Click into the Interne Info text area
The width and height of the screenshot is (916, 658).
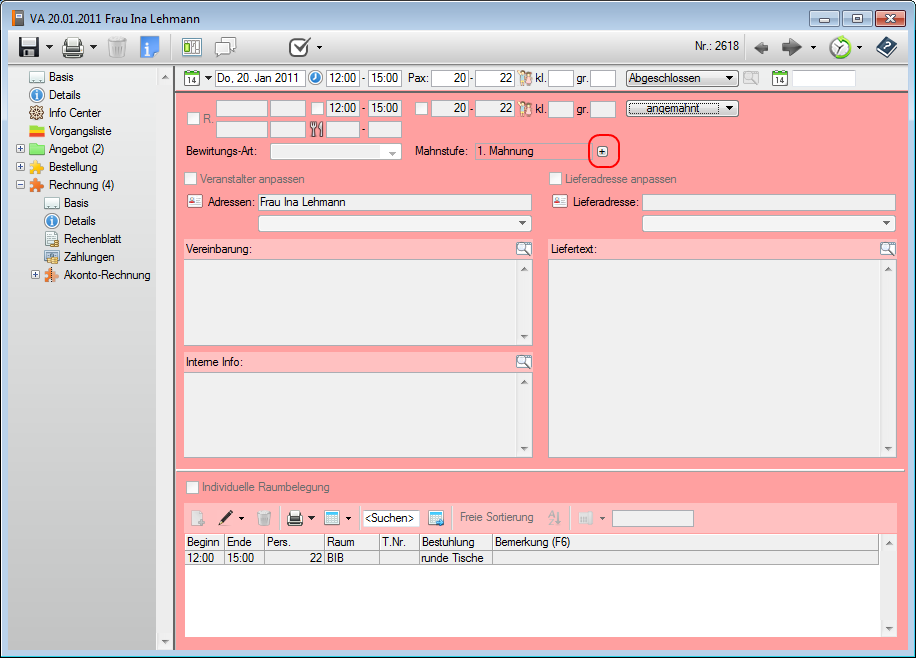(x=351, y=414)
